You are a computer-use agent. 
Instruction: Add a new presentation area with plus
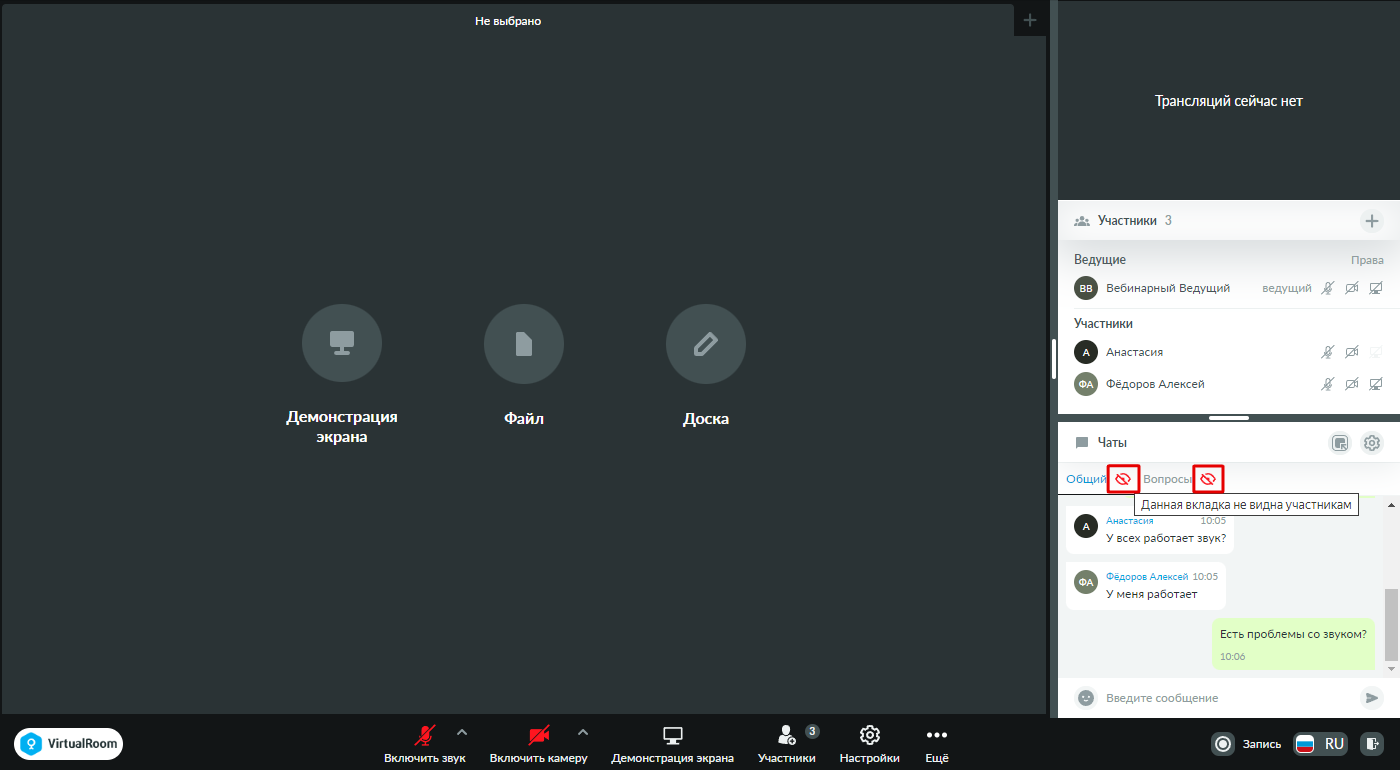pyautogui.click(x=1030, y=20)
